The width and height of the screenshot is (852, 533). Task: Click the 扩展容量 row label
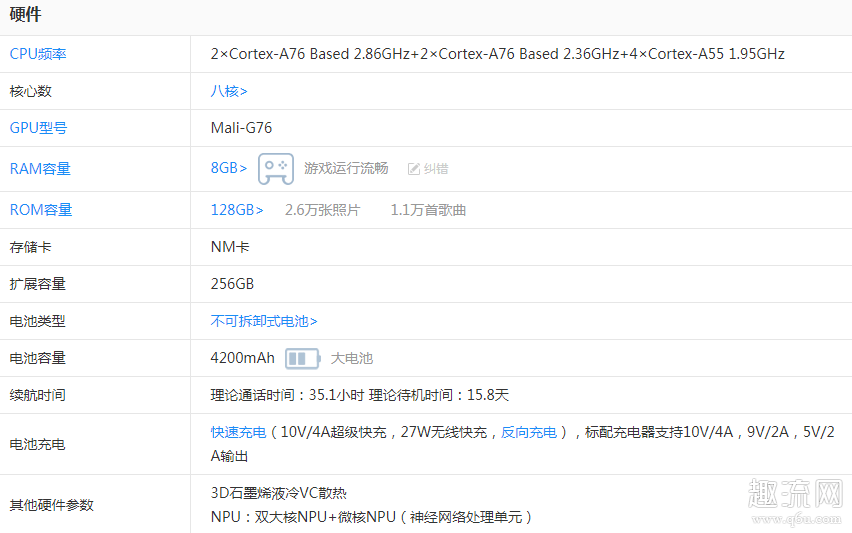click(37, 284)
